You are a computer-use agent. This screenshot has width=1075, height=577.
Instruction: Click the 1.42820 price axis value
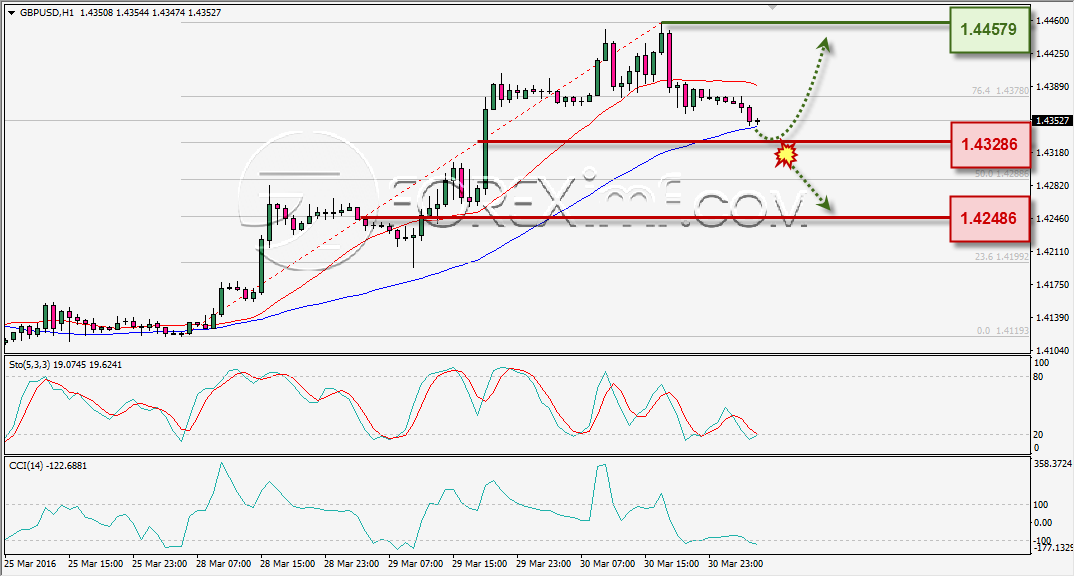pyautogui.click(x=1053, y=186)
